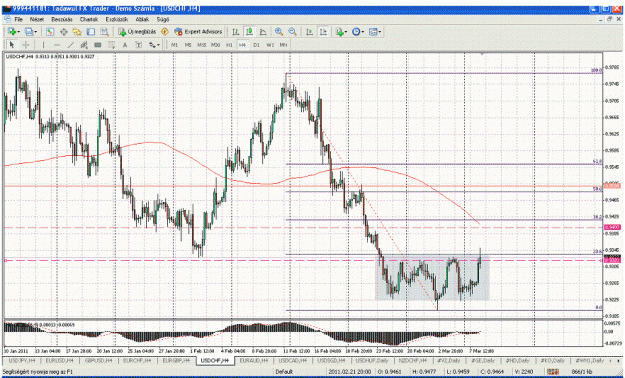Launch the Strategy Tester magnifier icon
Image resolution: width=625 pixels, height=378 pixels.
(104, 32)
